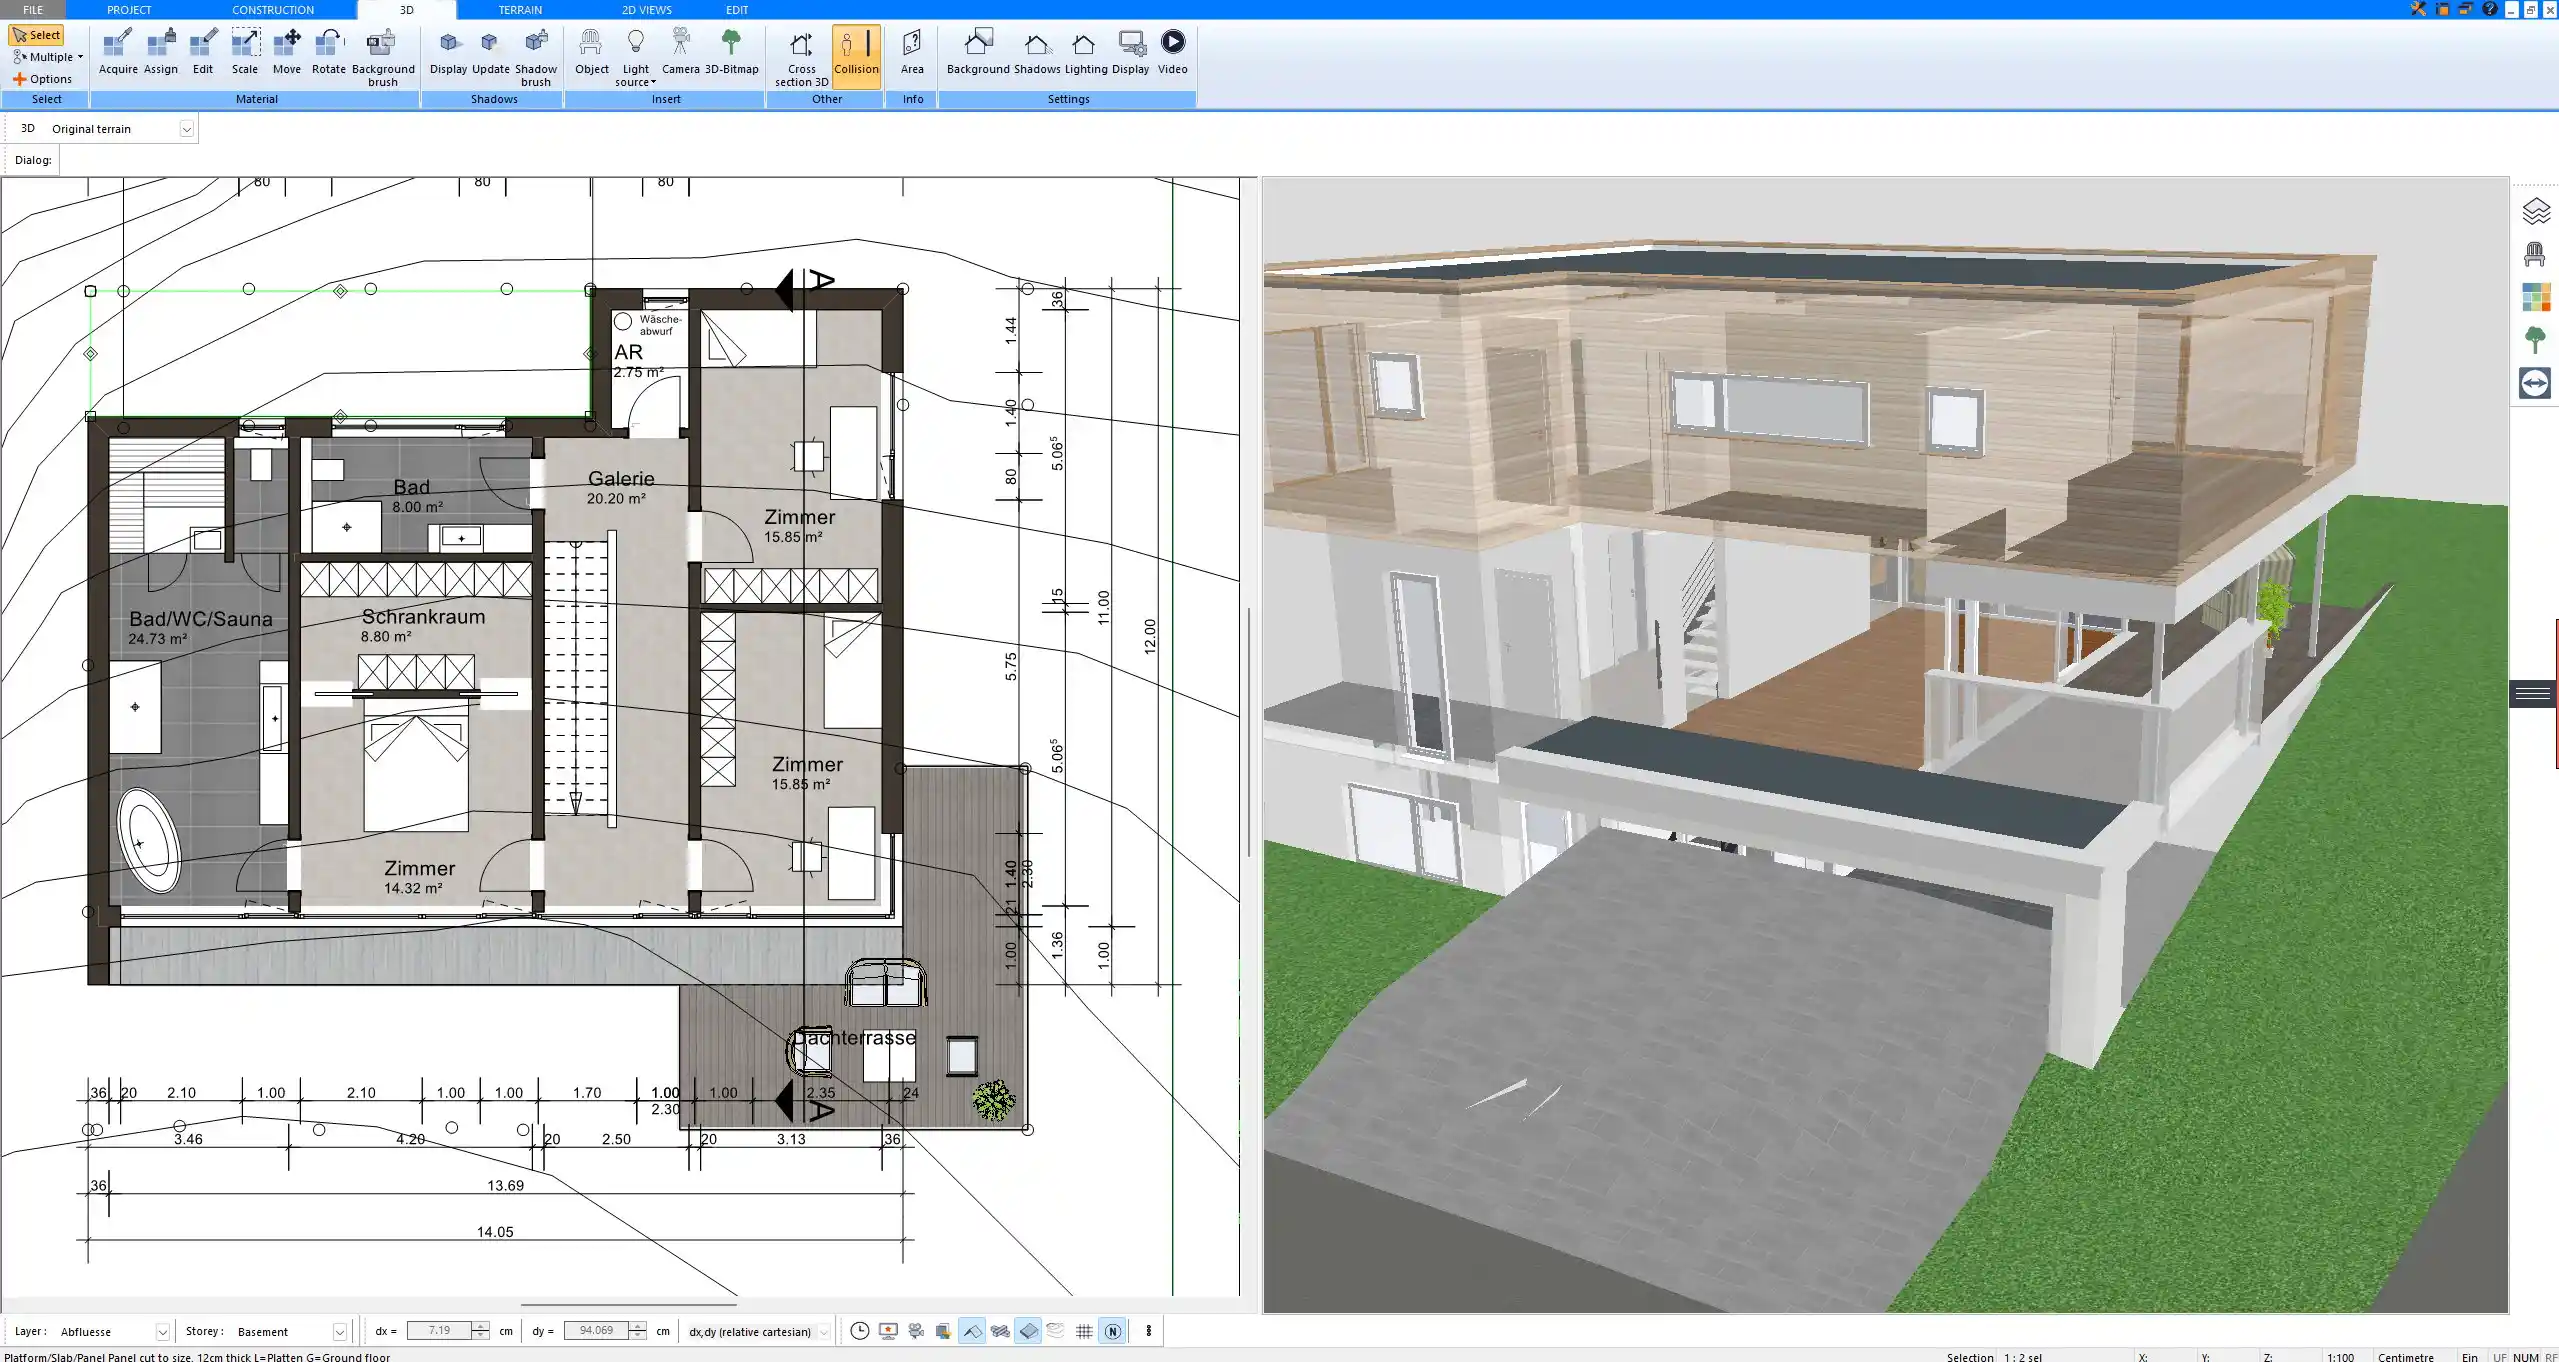The image size is (2559, 1362).
Task: Open the FILE menu
Action: (33, 9)
